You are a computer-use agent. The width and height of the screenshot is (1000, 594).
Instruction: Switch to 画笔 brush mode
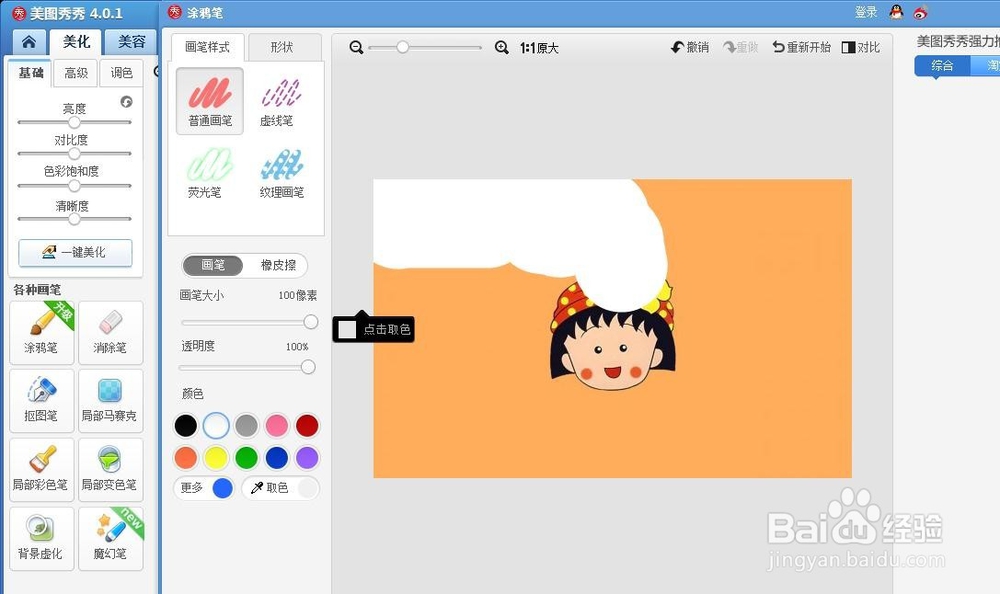(213, 265)
